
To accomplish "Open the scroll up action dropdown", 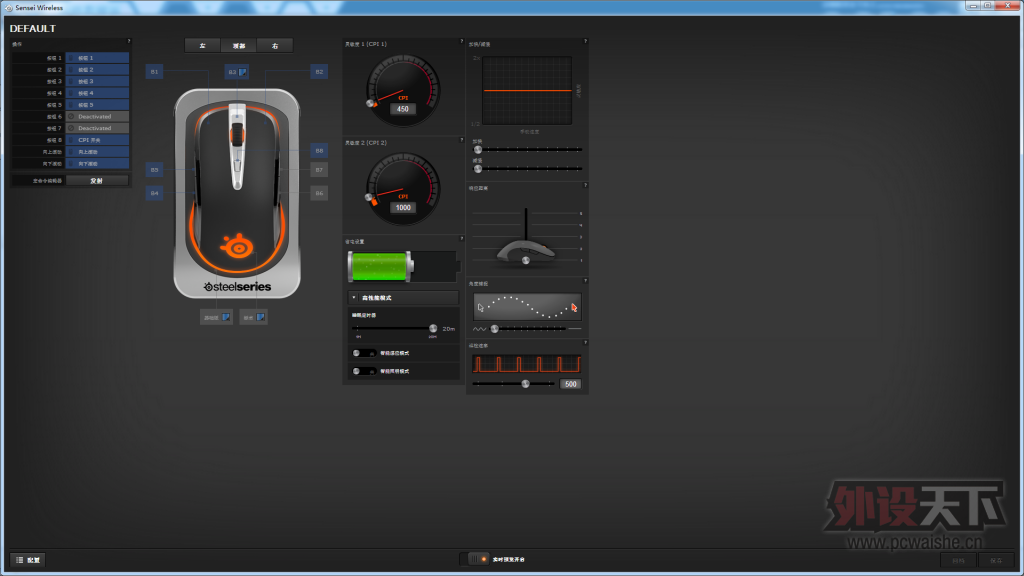I will pos(97,152).
